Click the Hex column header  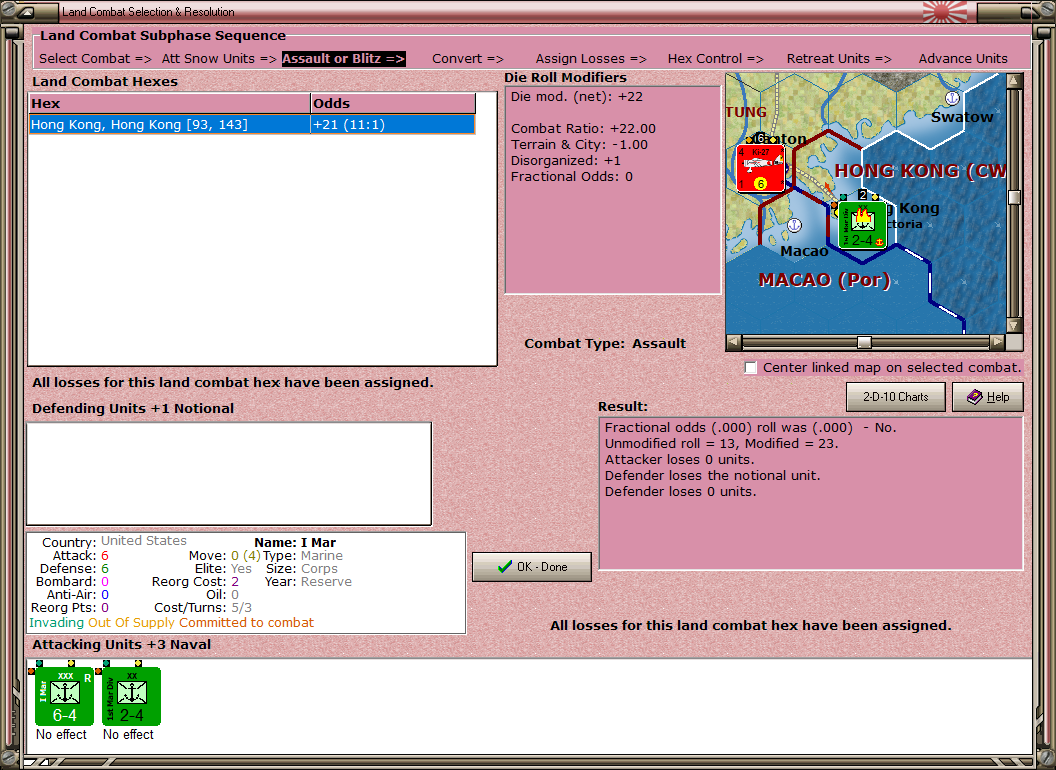170,104
